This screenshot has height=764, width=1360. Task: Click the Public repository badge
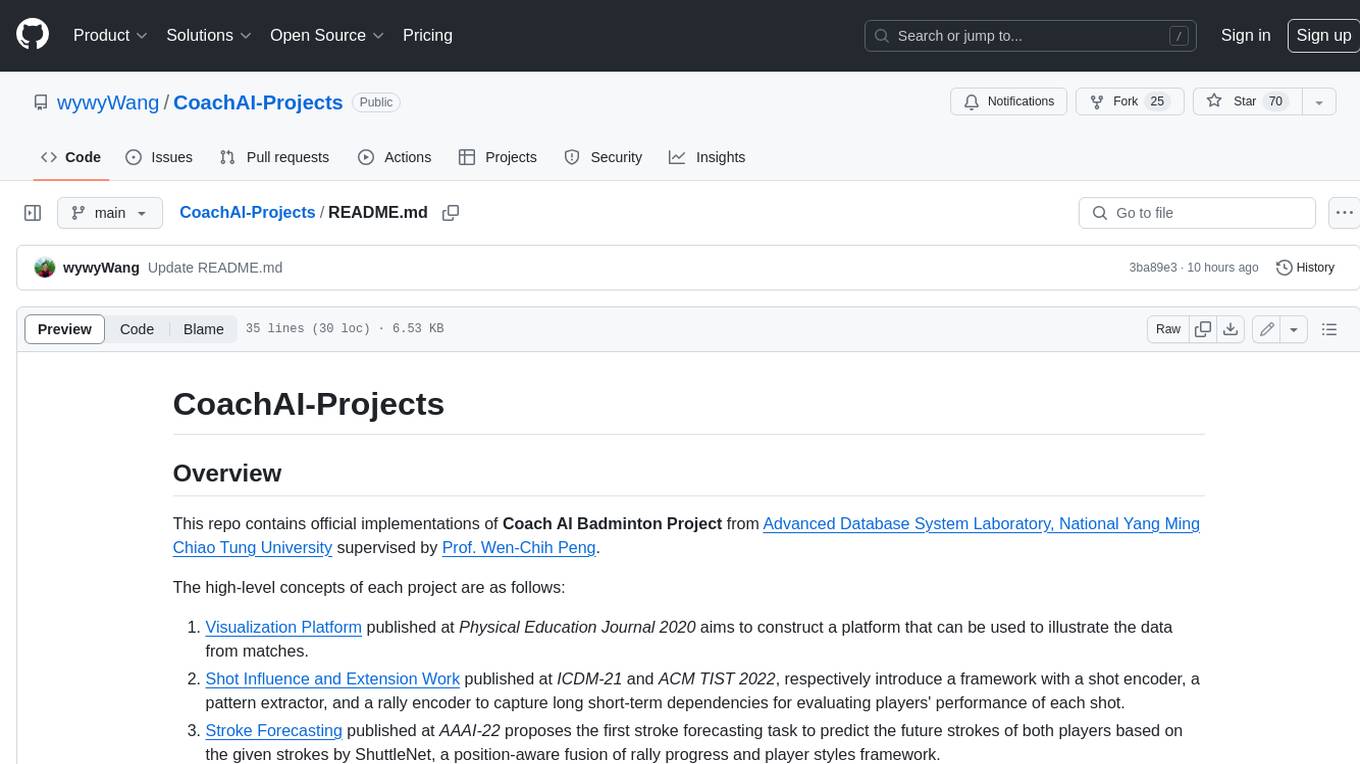(x=376, y=102)
